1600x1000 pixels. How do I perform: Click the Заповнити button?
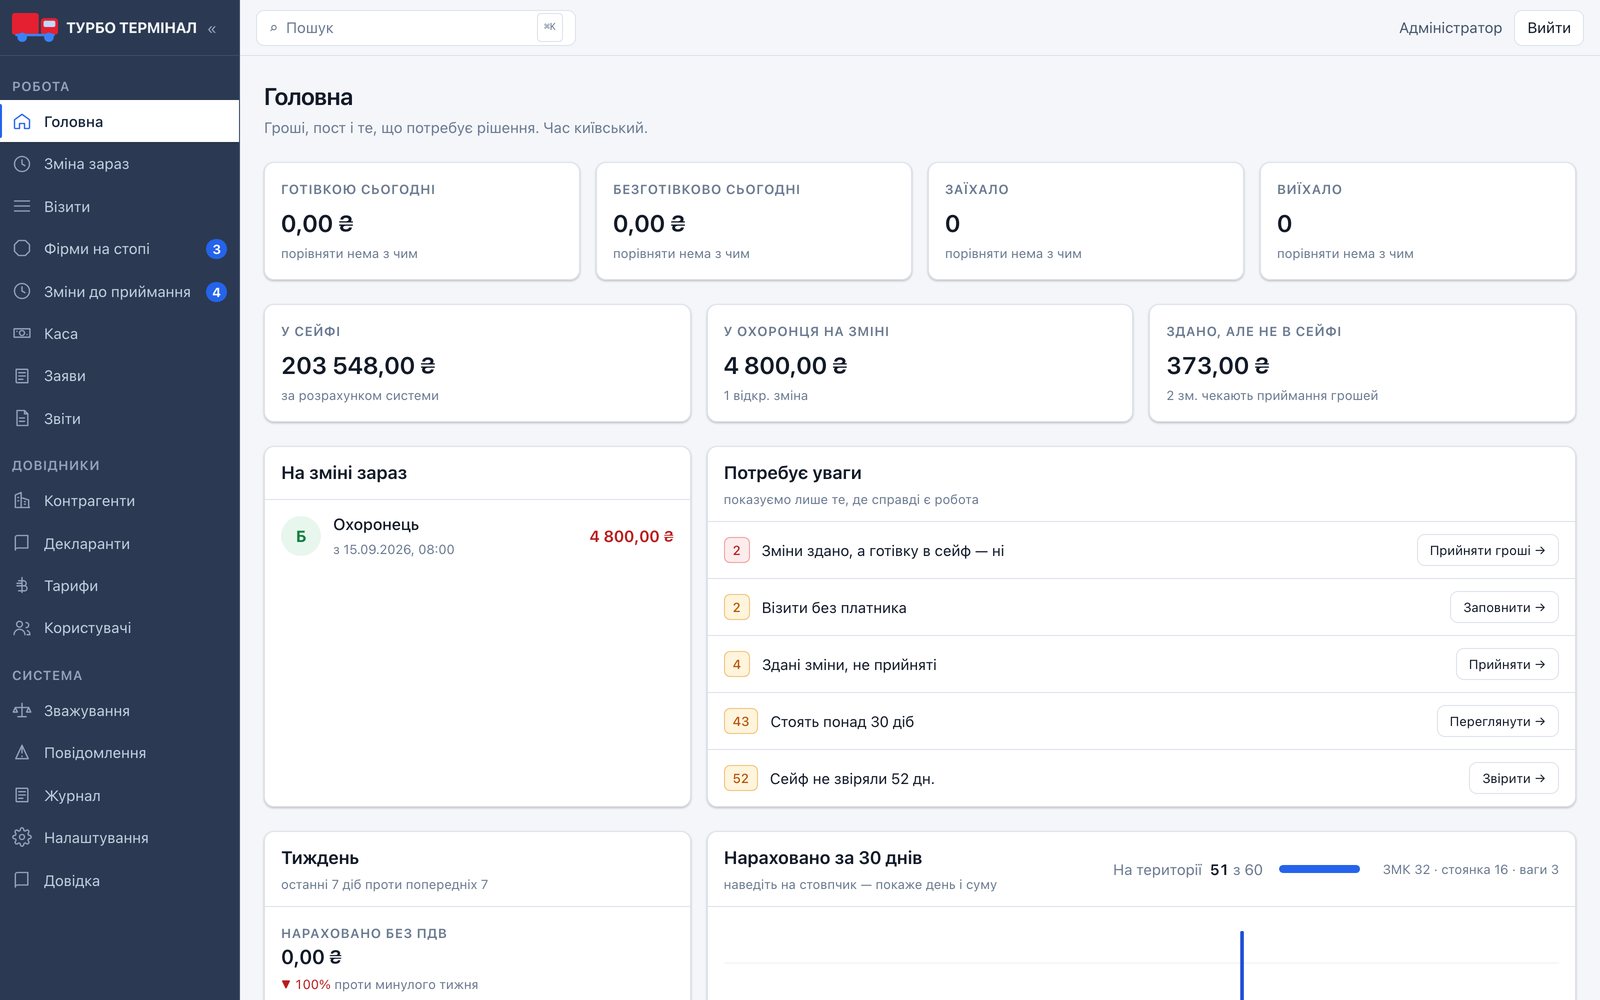(1504, 607)
